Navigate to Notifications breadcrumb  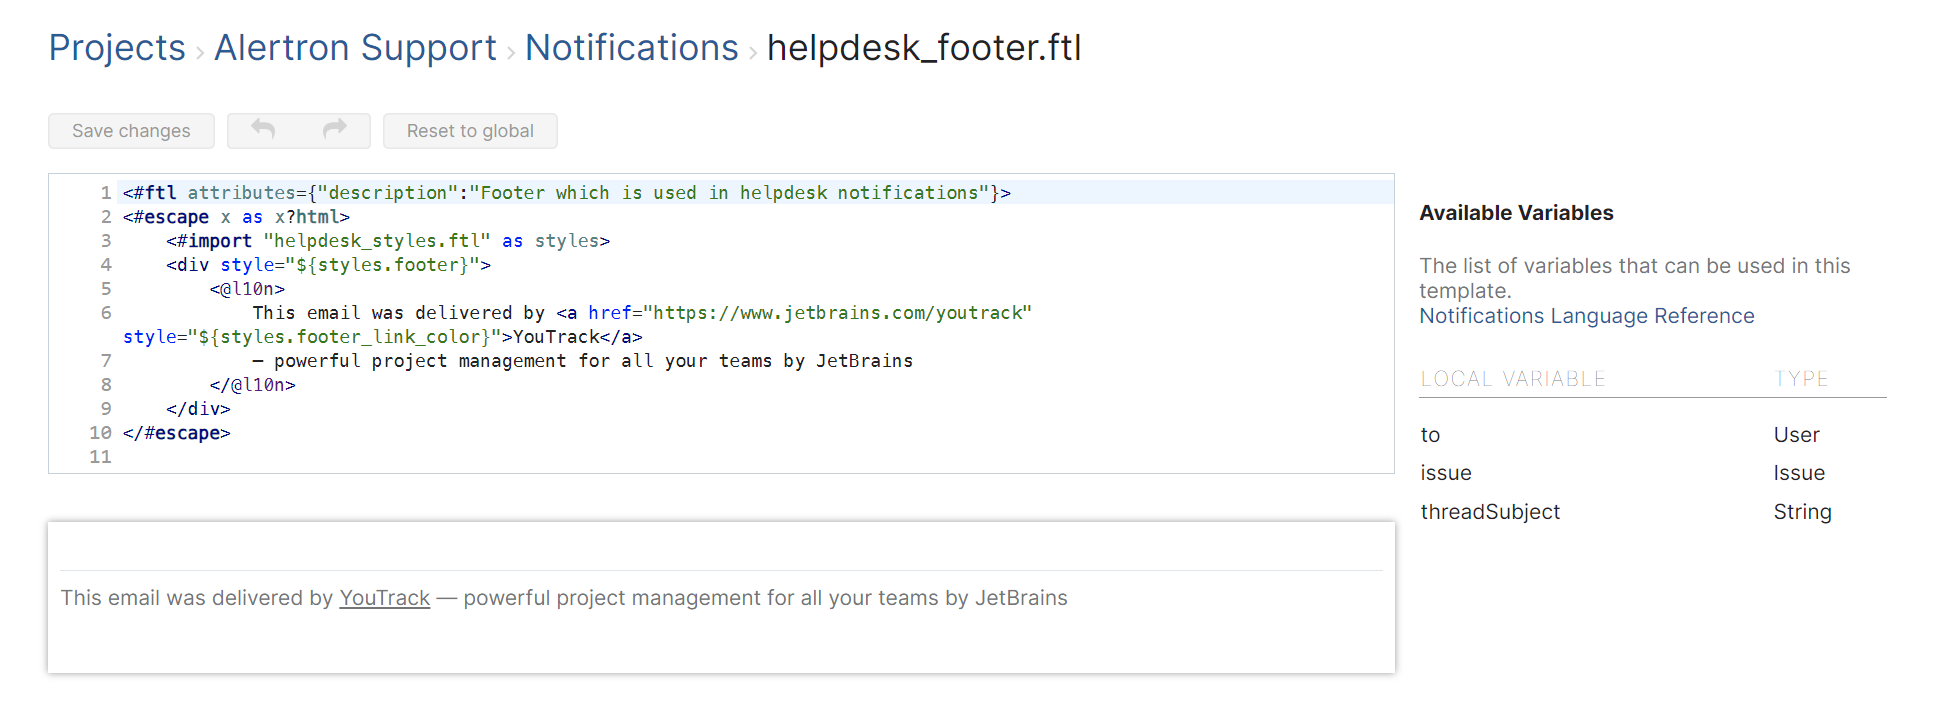(x=631, y=48)
